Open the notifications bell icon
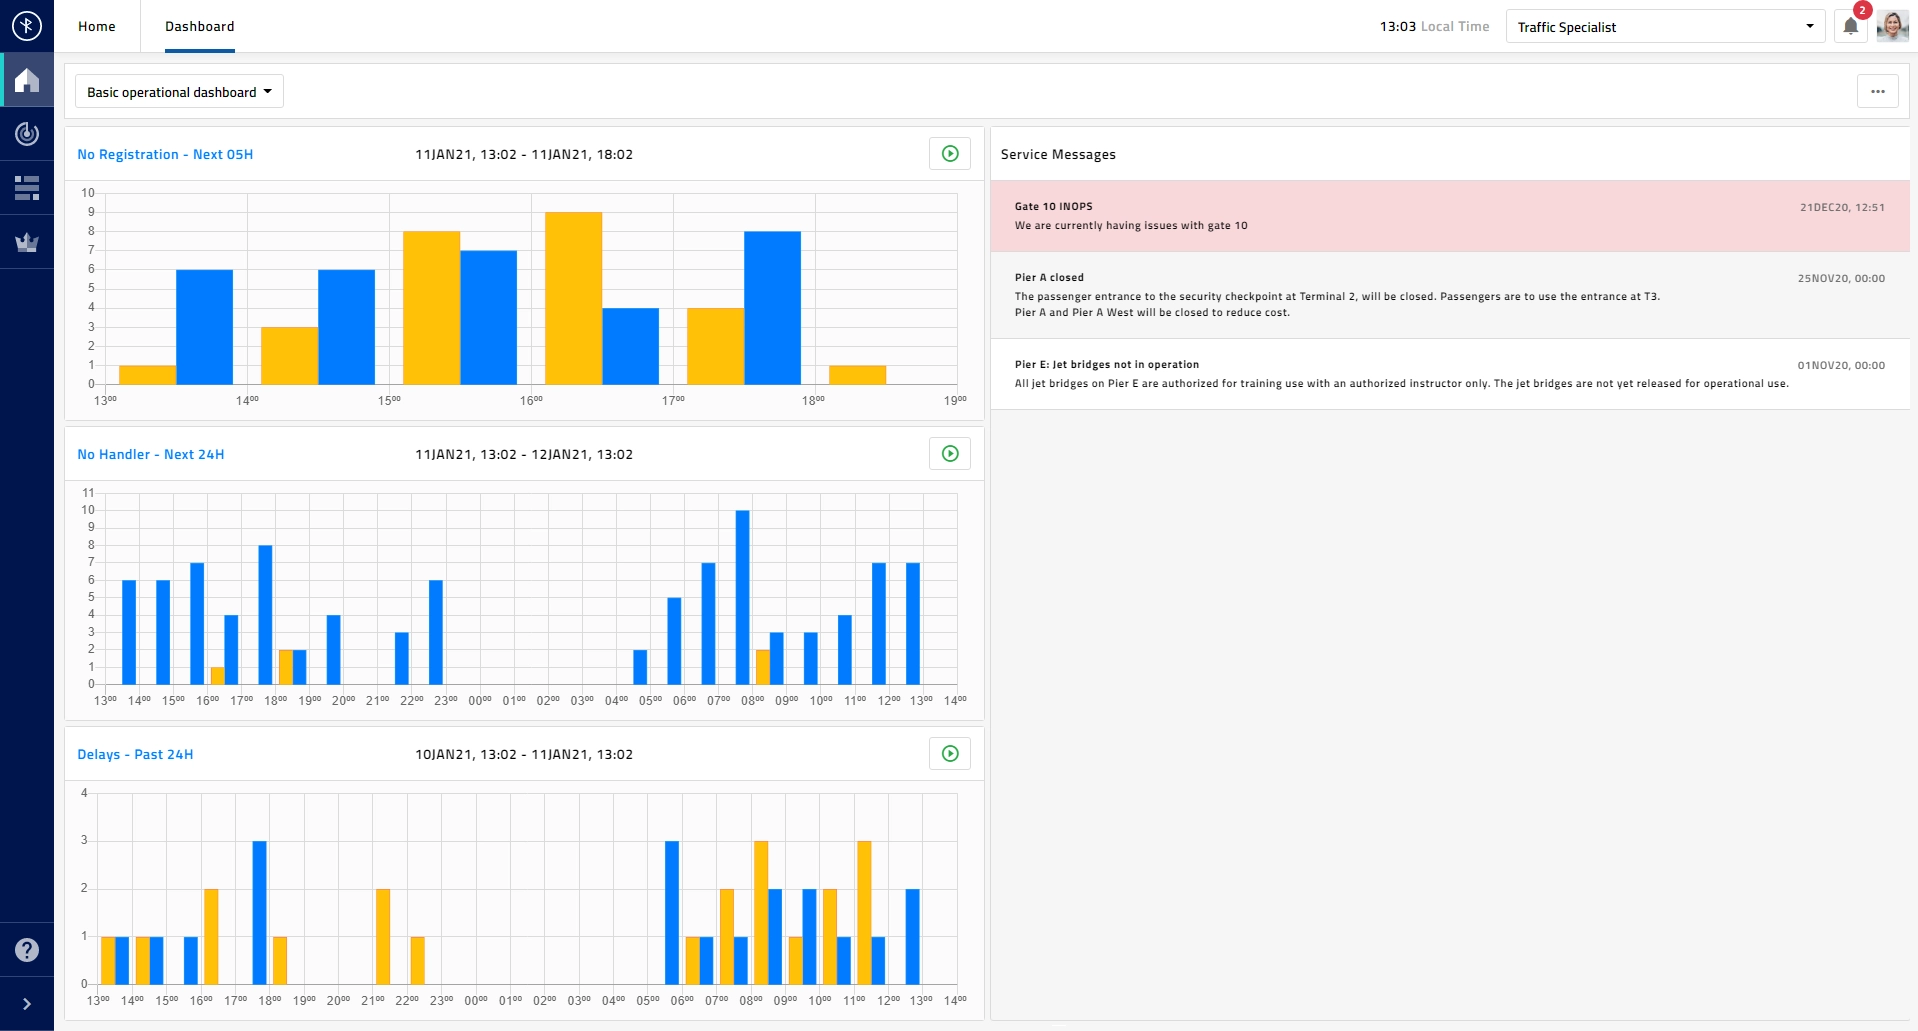This screenshot has height=1031, width=1918. [1851, 27]
